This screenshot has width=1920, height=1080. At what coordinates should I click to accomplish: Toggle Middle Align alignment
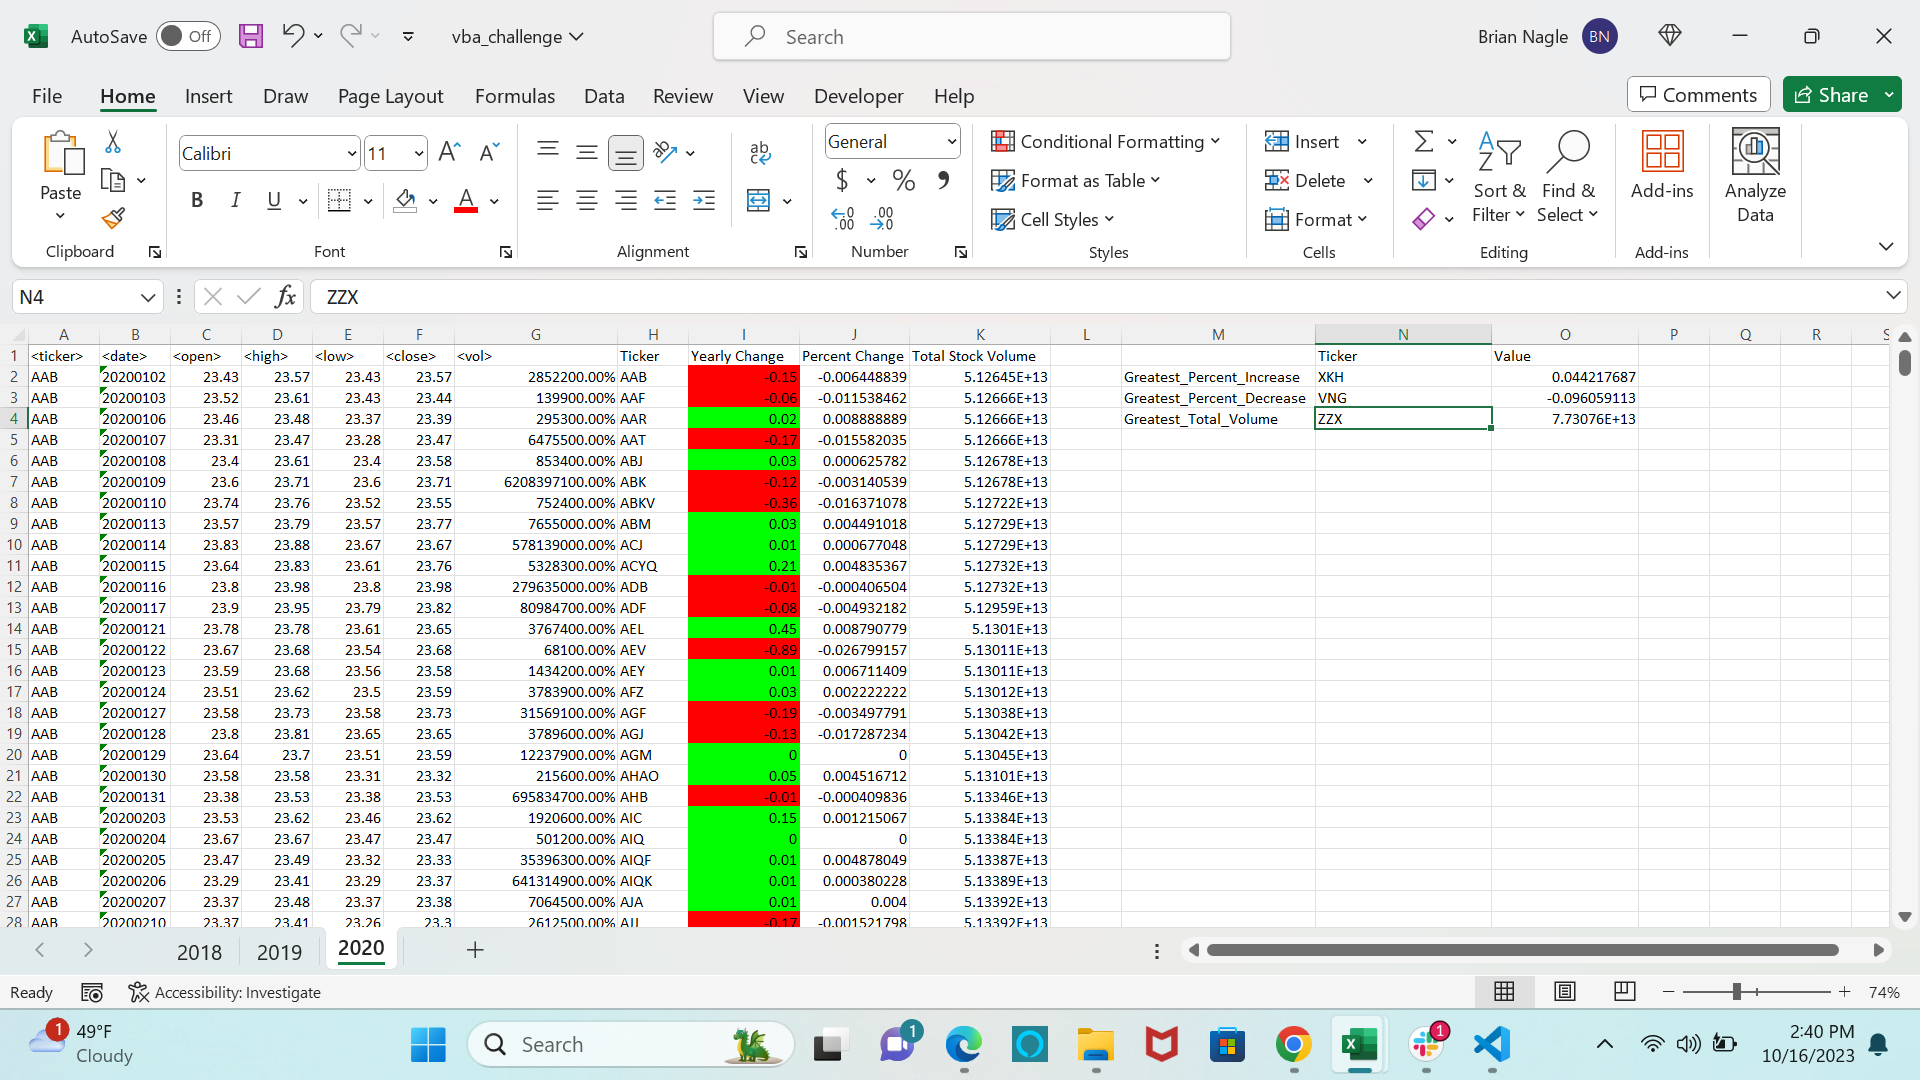coord(587,153)
